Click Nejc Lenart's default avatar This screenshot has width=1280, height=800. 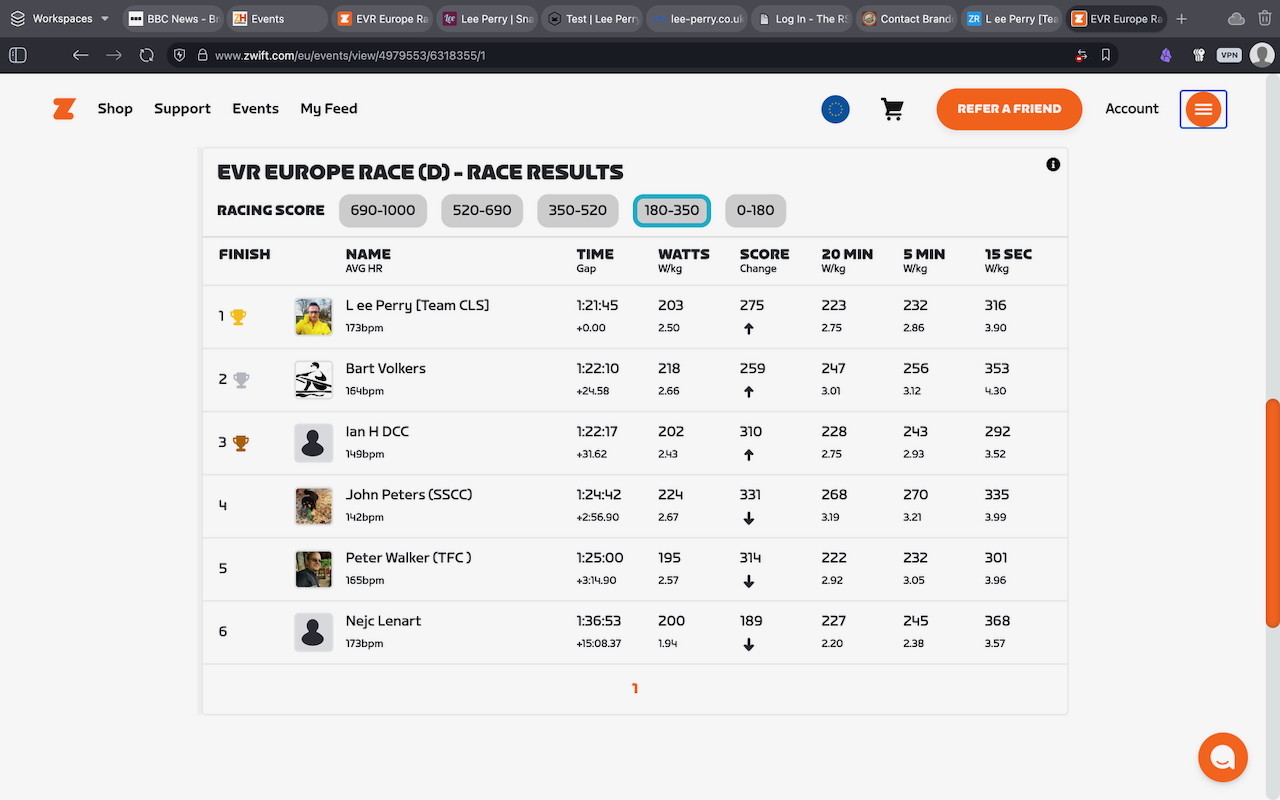click(313, 632)
